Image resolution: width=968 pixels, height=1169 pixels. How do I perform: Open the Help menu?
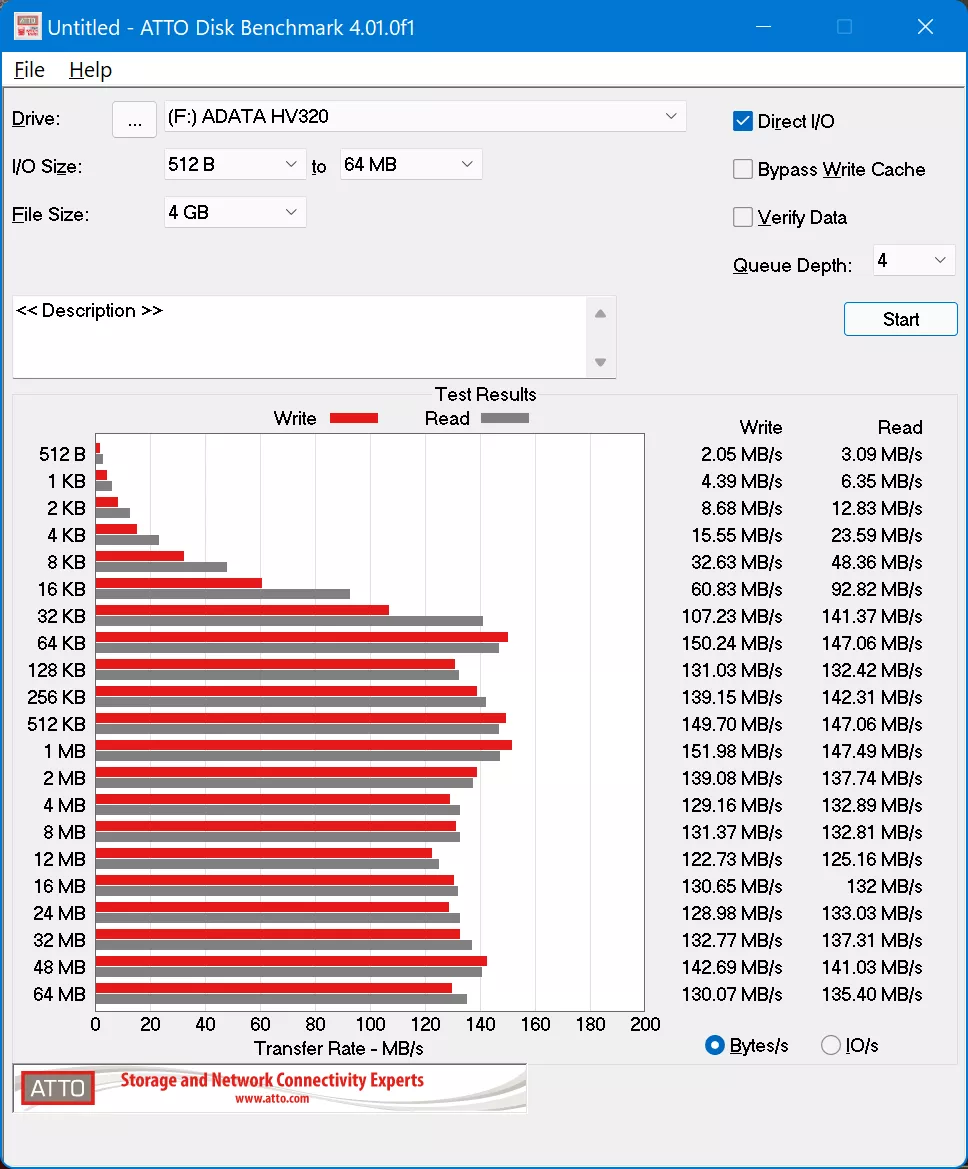coord(90,70)
